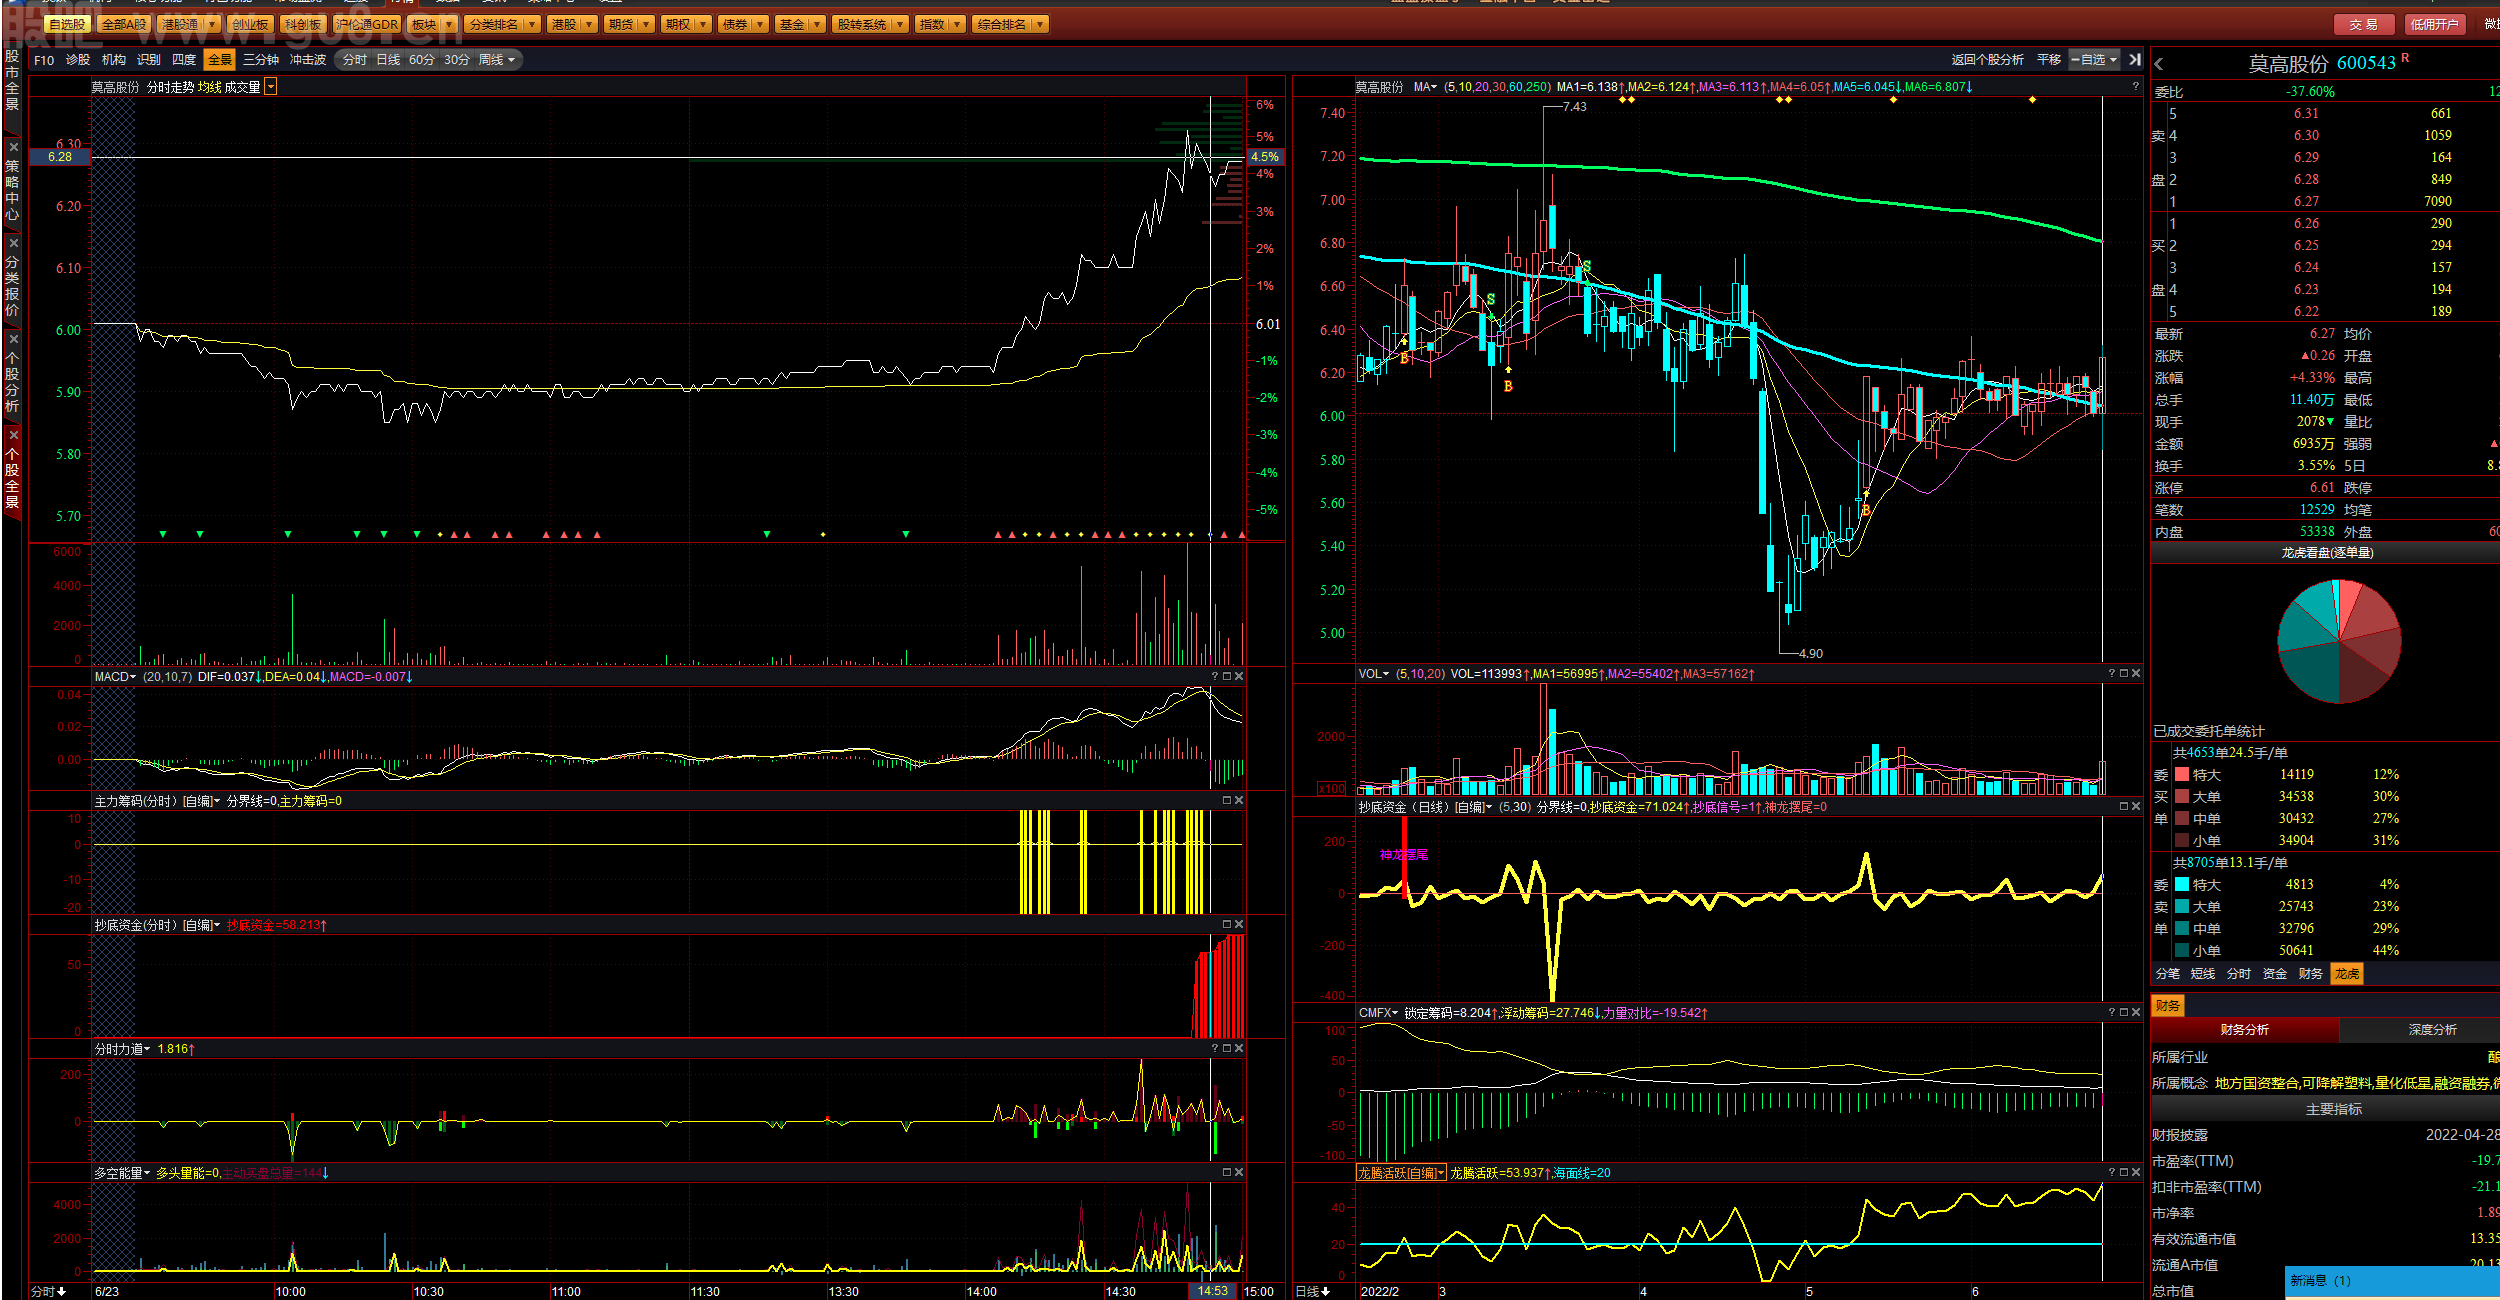The image size is (2500, 1300).
Task: Select the 科创板 market button
Action: [303, 25]
